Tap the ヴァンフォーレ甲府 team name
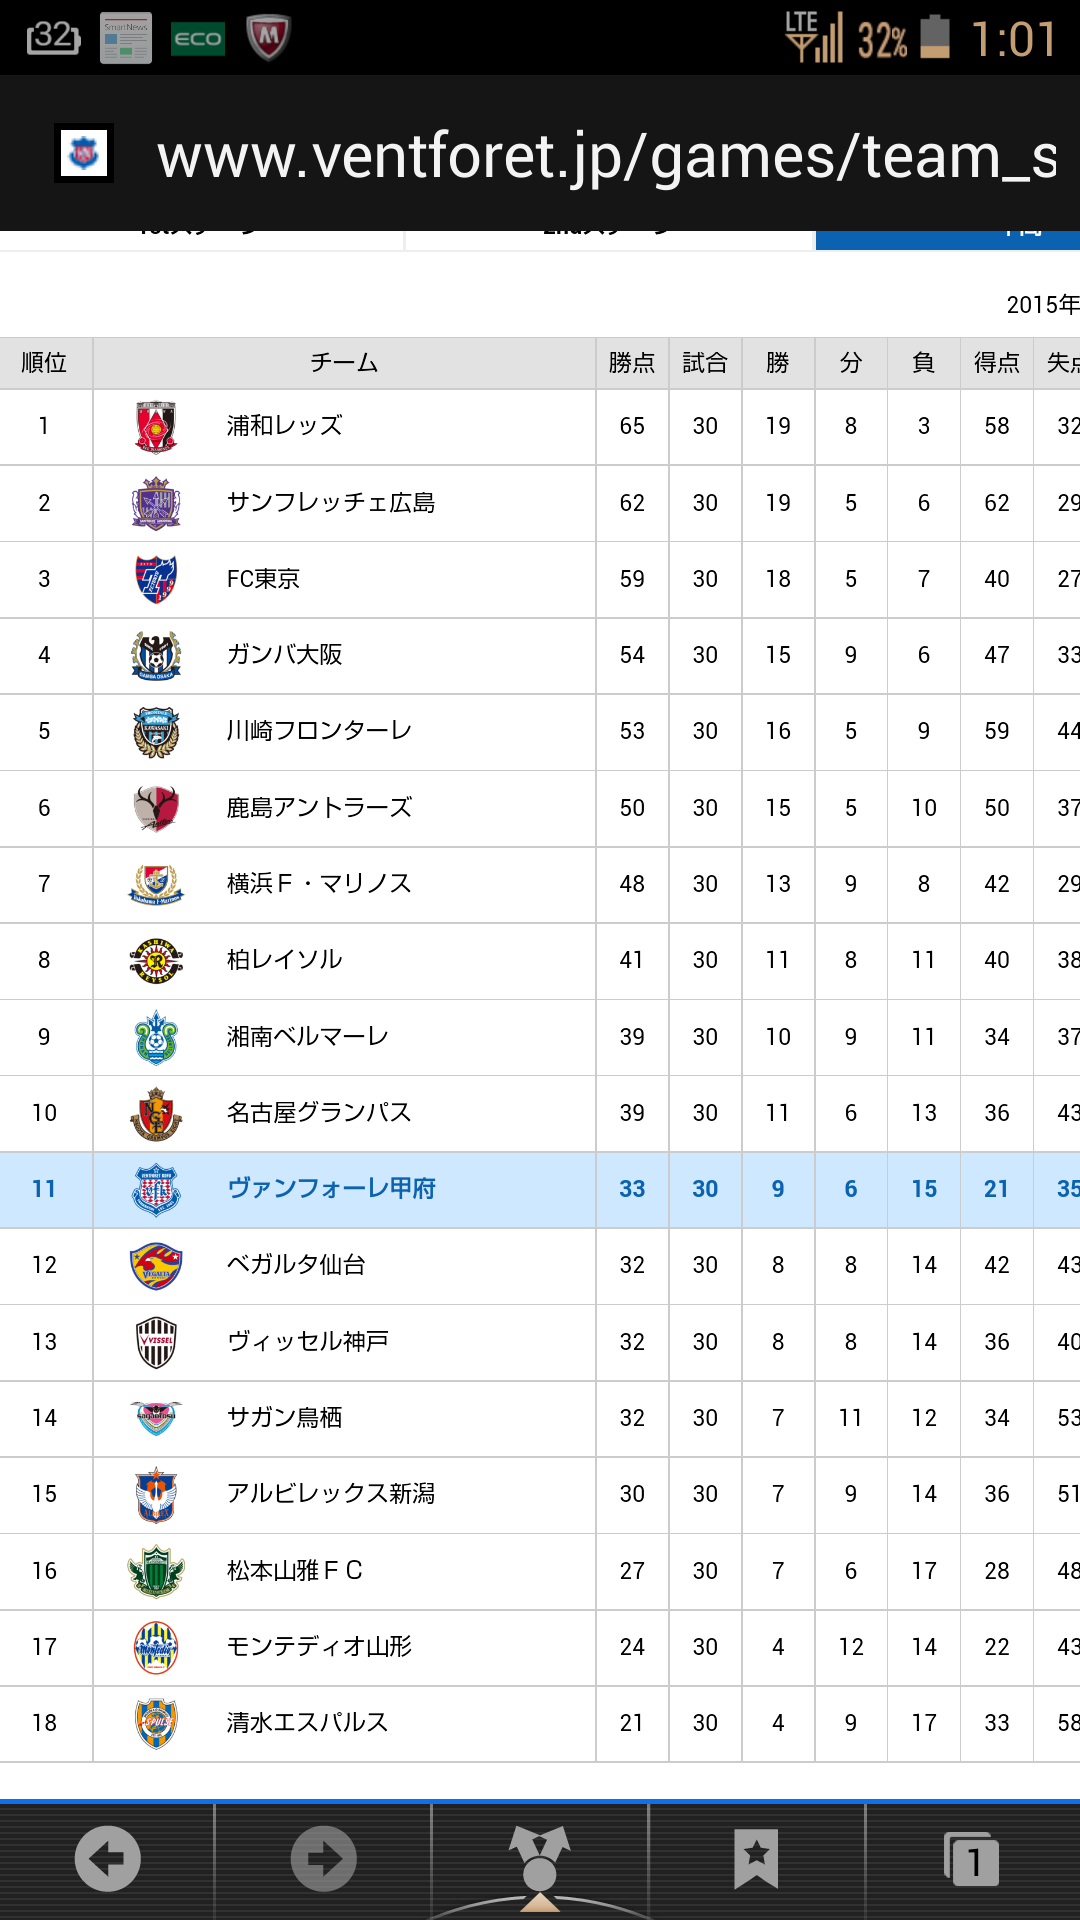The image size is (1080, 1920). [x=331, y=1189]
